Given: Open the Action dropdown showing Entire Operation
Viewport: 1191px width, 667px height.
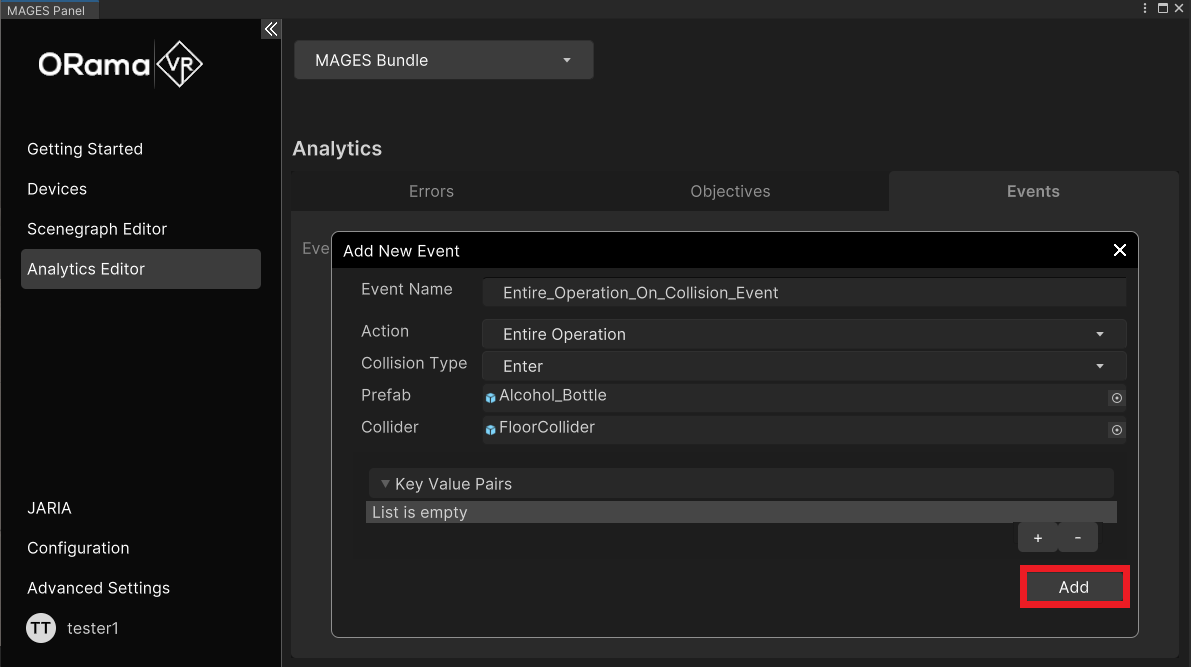Looking at the screenshot, I should [x=804, y=333].
